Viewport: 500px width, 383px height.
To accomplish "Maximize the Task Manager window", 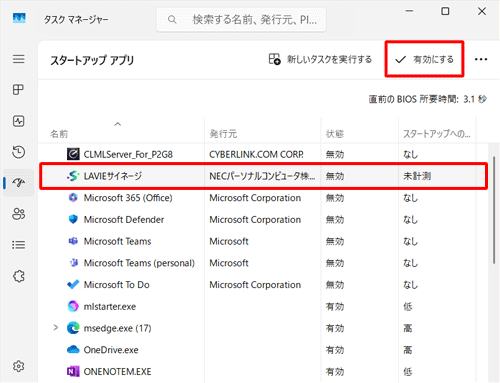I will (x=445, y=11).
